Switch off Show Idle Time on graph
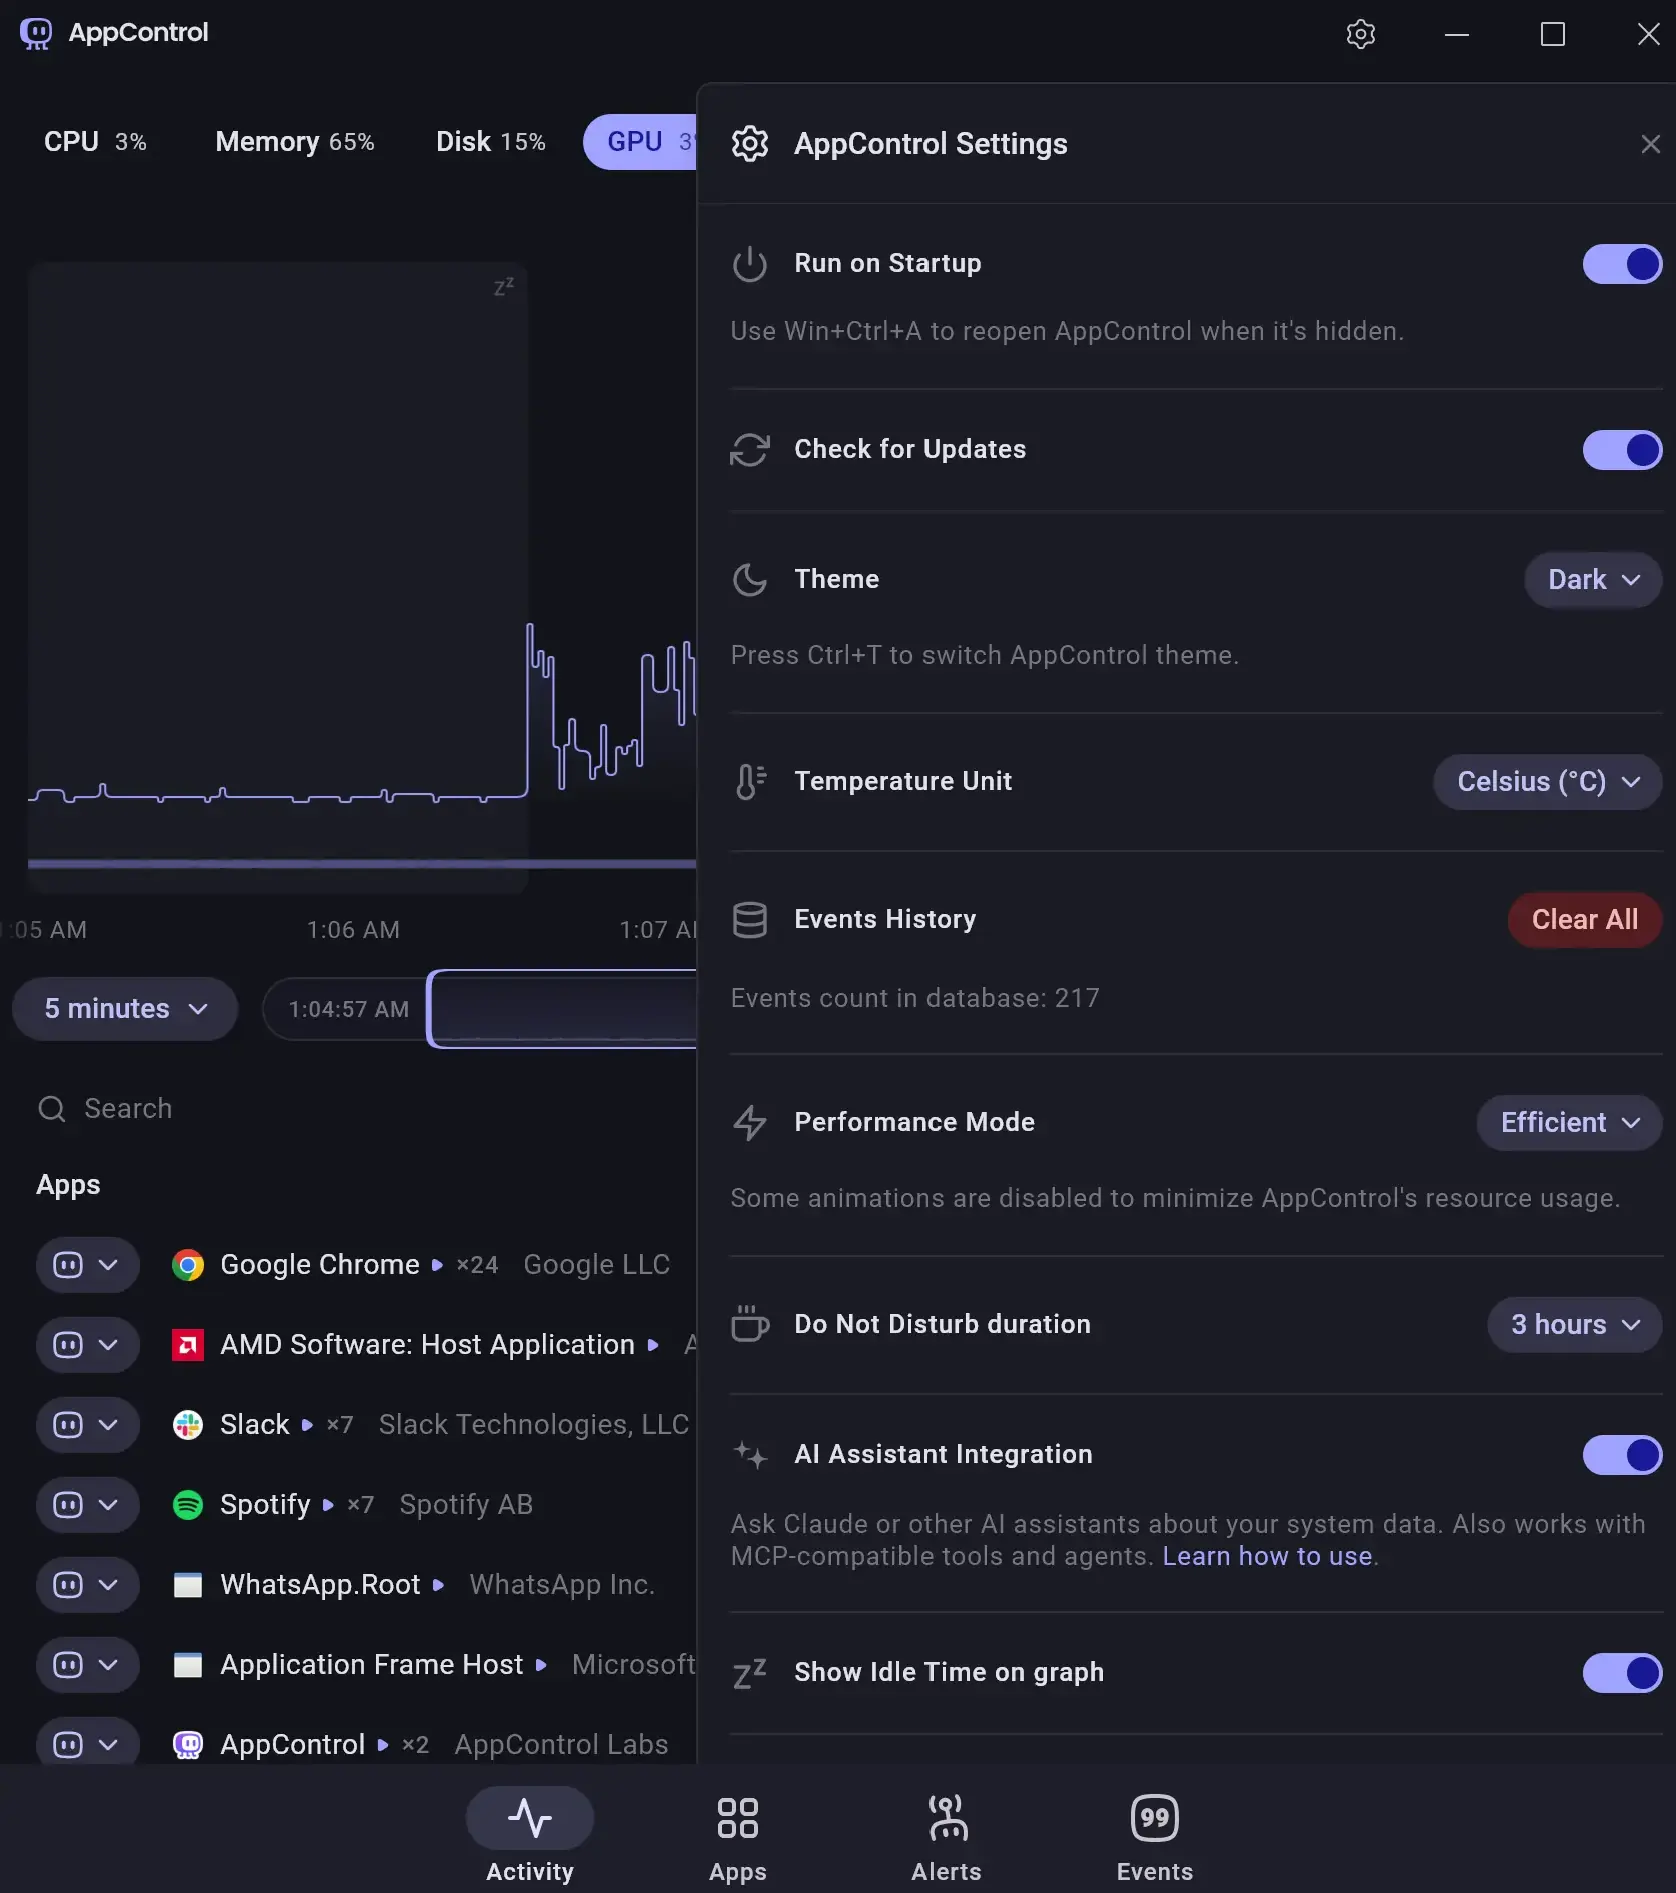This screenshot has height=1893, width=1676. point(1622,1672)
